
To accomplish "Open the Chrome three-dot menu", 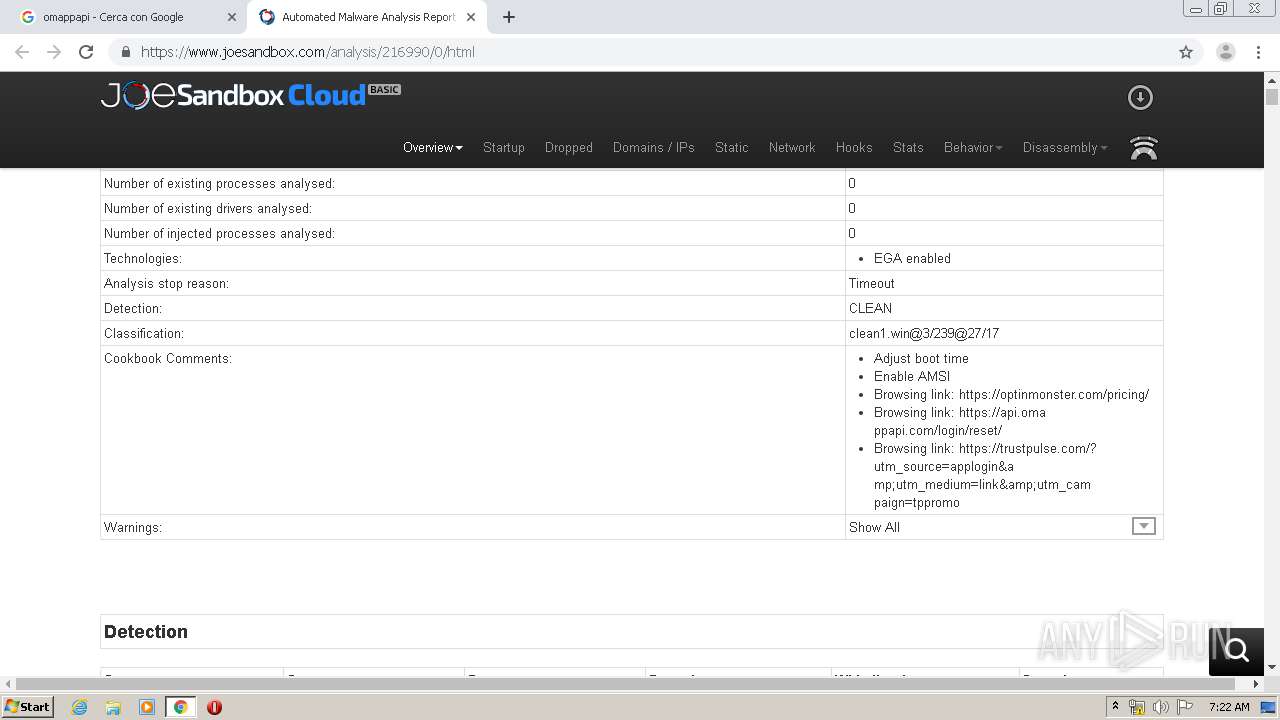I will tap(1258, 52).
